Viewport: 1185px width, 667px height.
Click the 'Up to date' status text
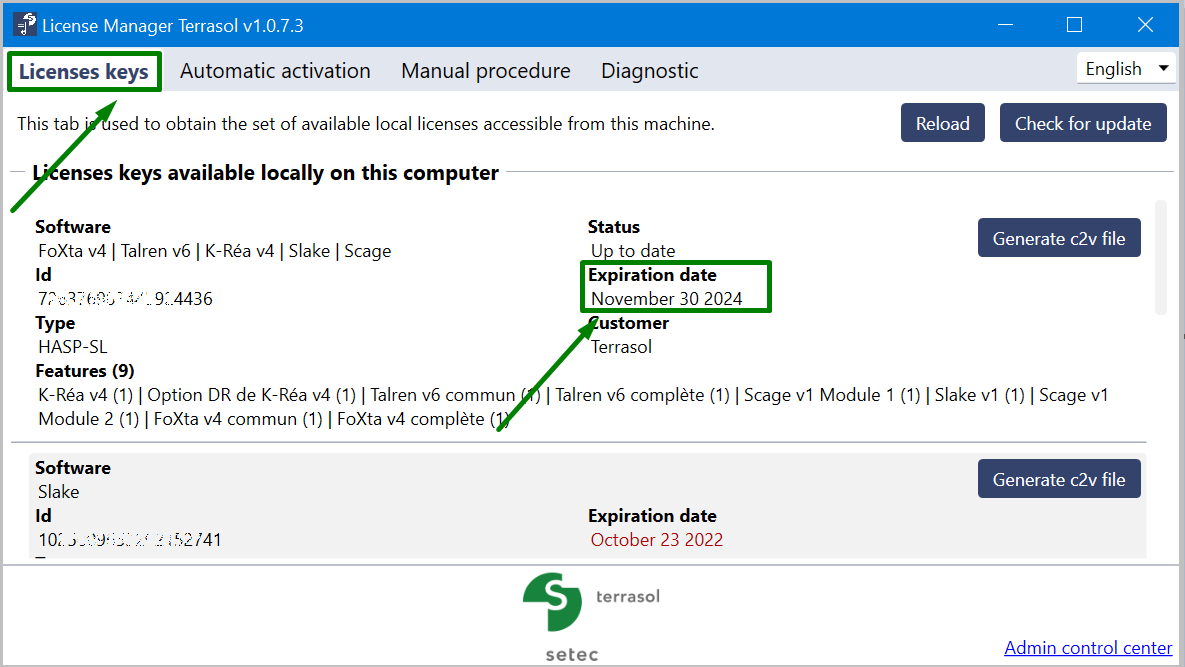click(633, 251)
